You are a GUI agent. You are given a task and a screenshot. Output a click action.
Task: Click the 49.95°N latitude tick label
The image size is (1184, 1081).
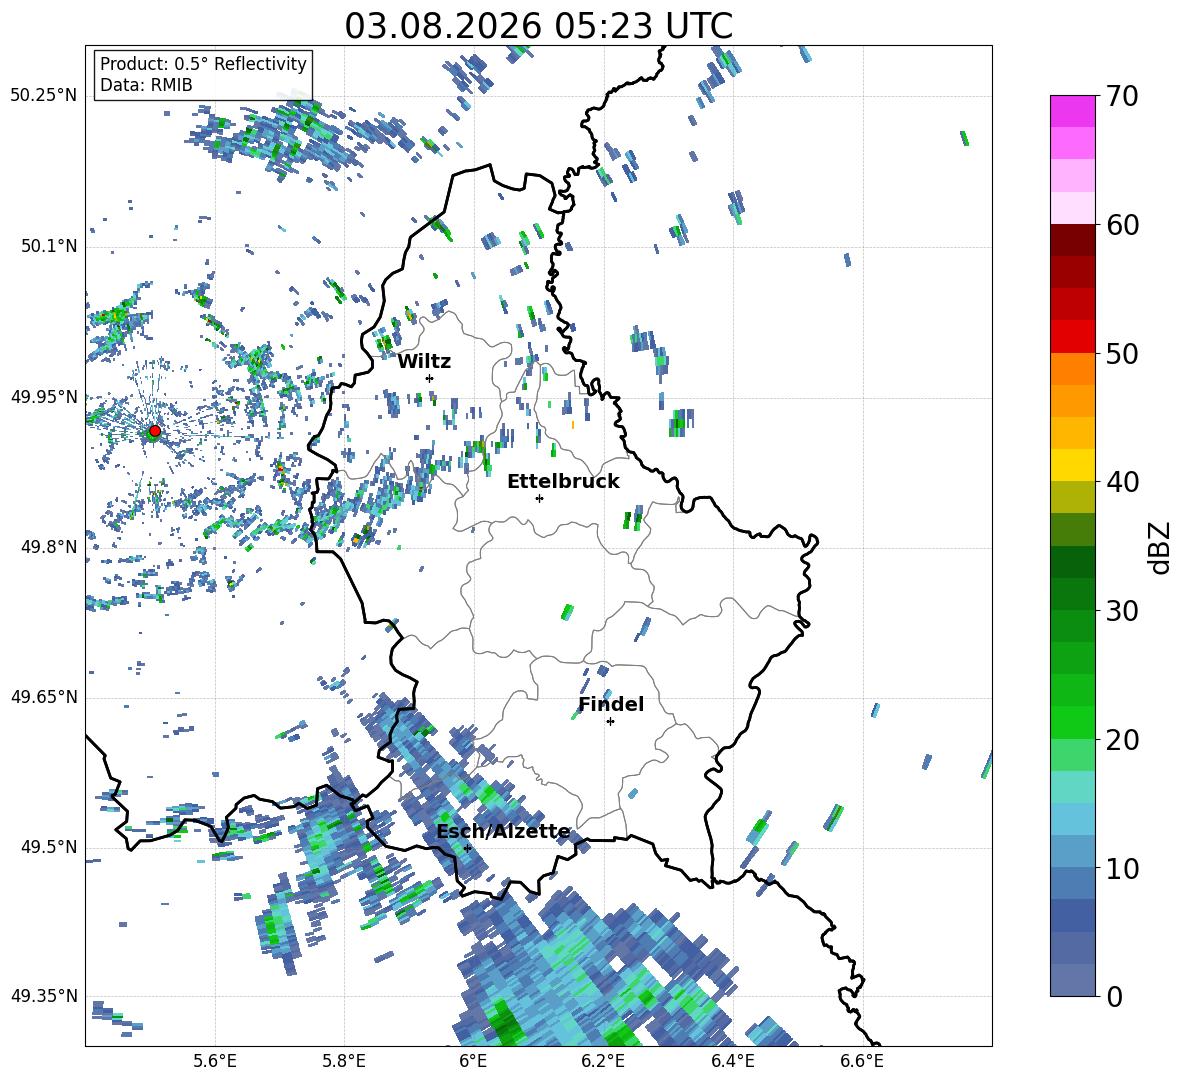(x=44, y=397)
